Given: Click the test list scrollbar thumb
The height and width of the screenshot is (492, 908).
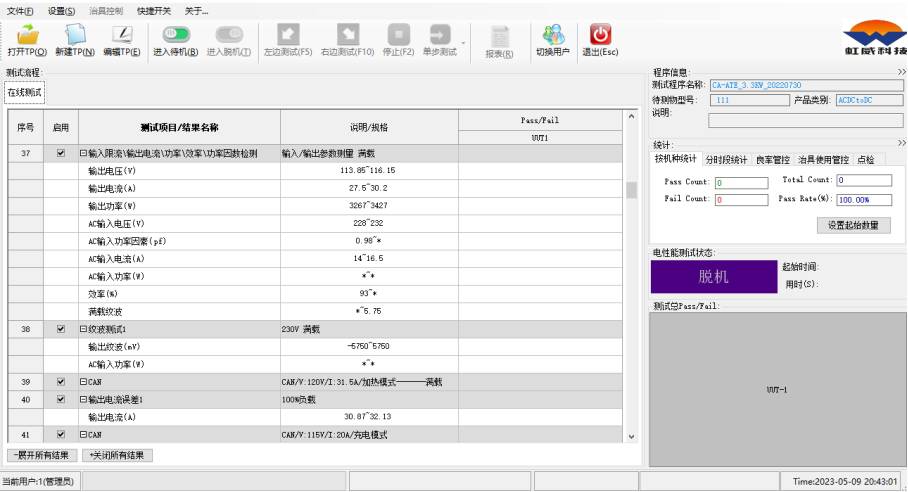Looking at the screenshot, I should click(631, 190).
